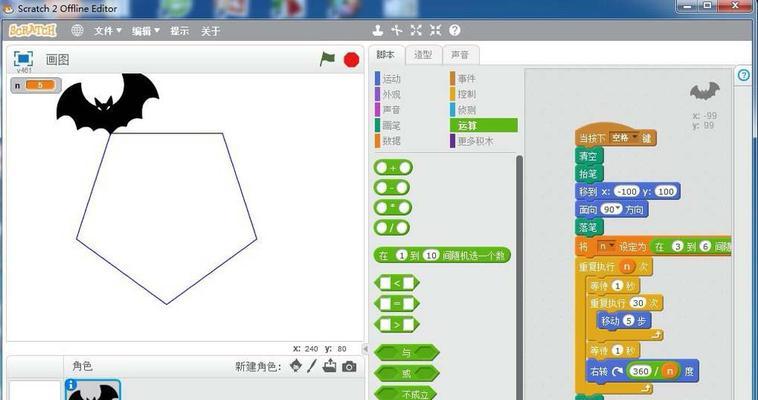This screenshot has height=400, width=758.
Task: Click the 5 steps field in 移动 block
Action: pyautogui.click(x=628, y=321)
